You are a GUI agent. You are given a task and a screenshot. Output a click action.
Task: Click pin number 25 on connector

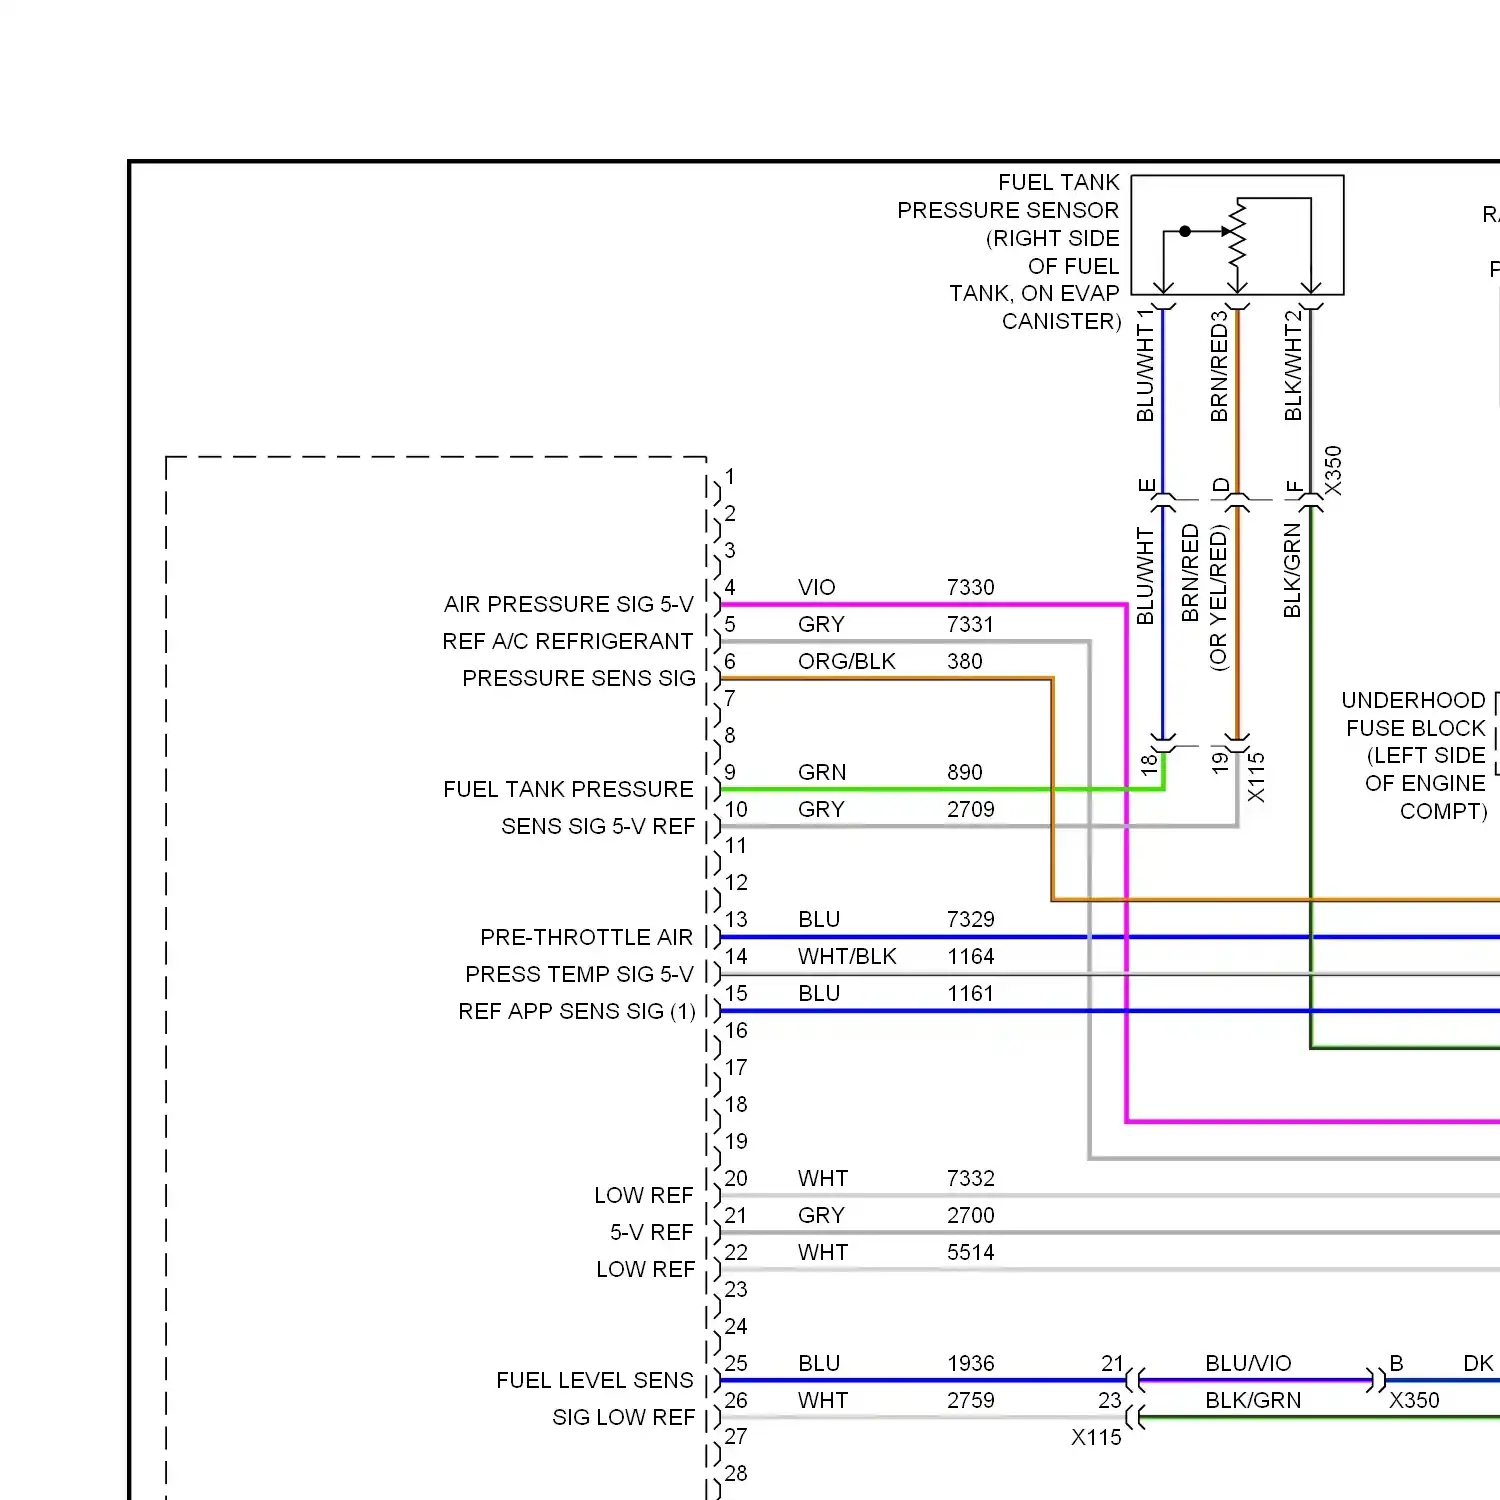736,1363
